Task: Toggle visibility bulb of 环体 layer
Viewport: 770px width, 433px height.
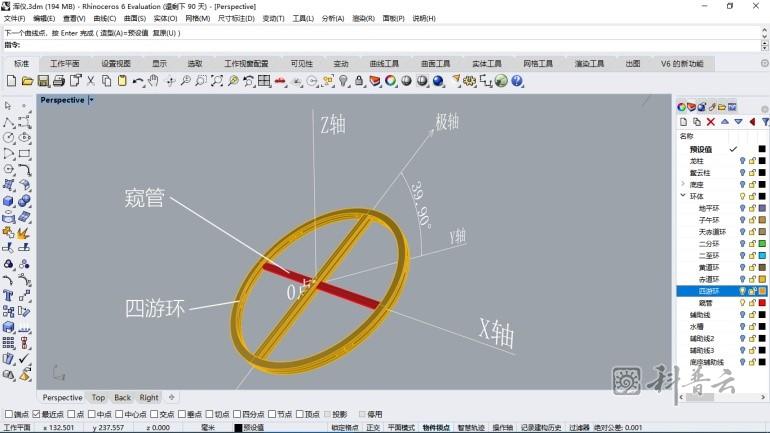Action: (x=742, y=196)
